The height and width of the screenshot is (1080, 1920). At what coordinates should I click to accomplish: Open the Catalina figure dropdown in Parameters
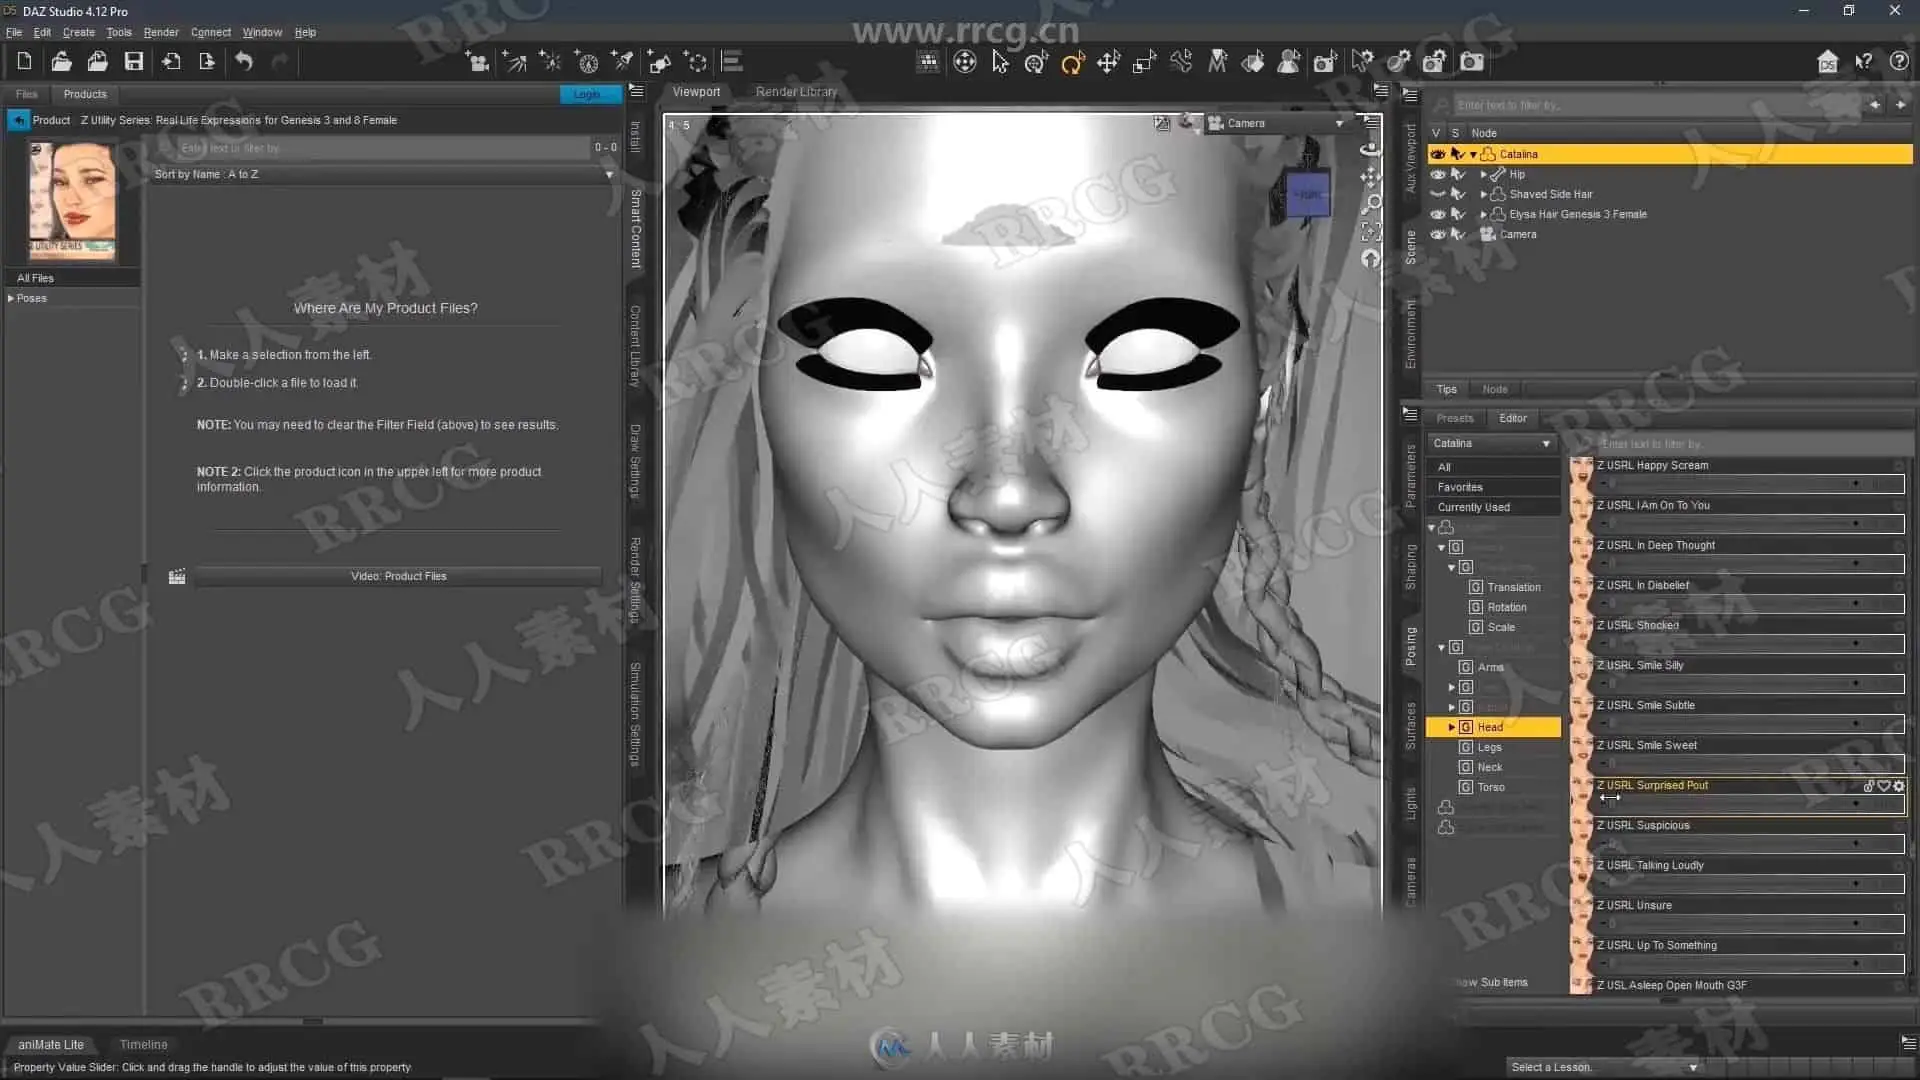pos(1490,443)
